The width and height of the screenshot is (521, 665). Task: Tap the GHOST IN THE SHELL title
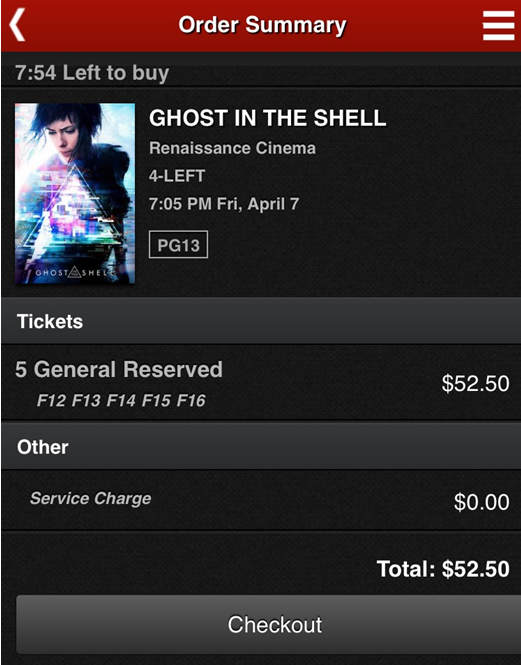point(267,118)
